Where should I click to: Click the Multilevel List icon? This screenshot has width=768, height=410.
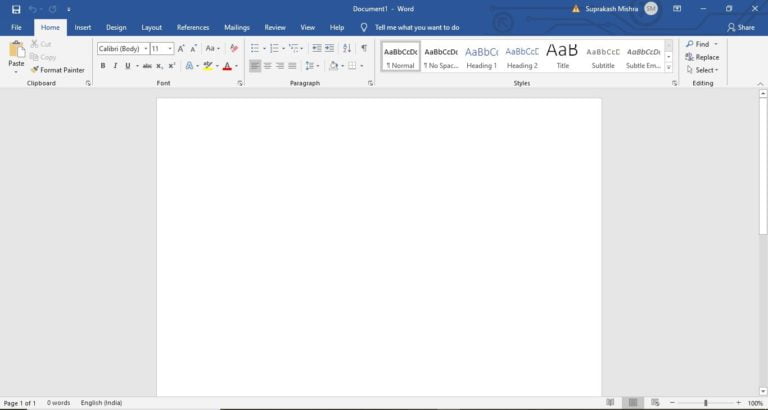[293, 48]
